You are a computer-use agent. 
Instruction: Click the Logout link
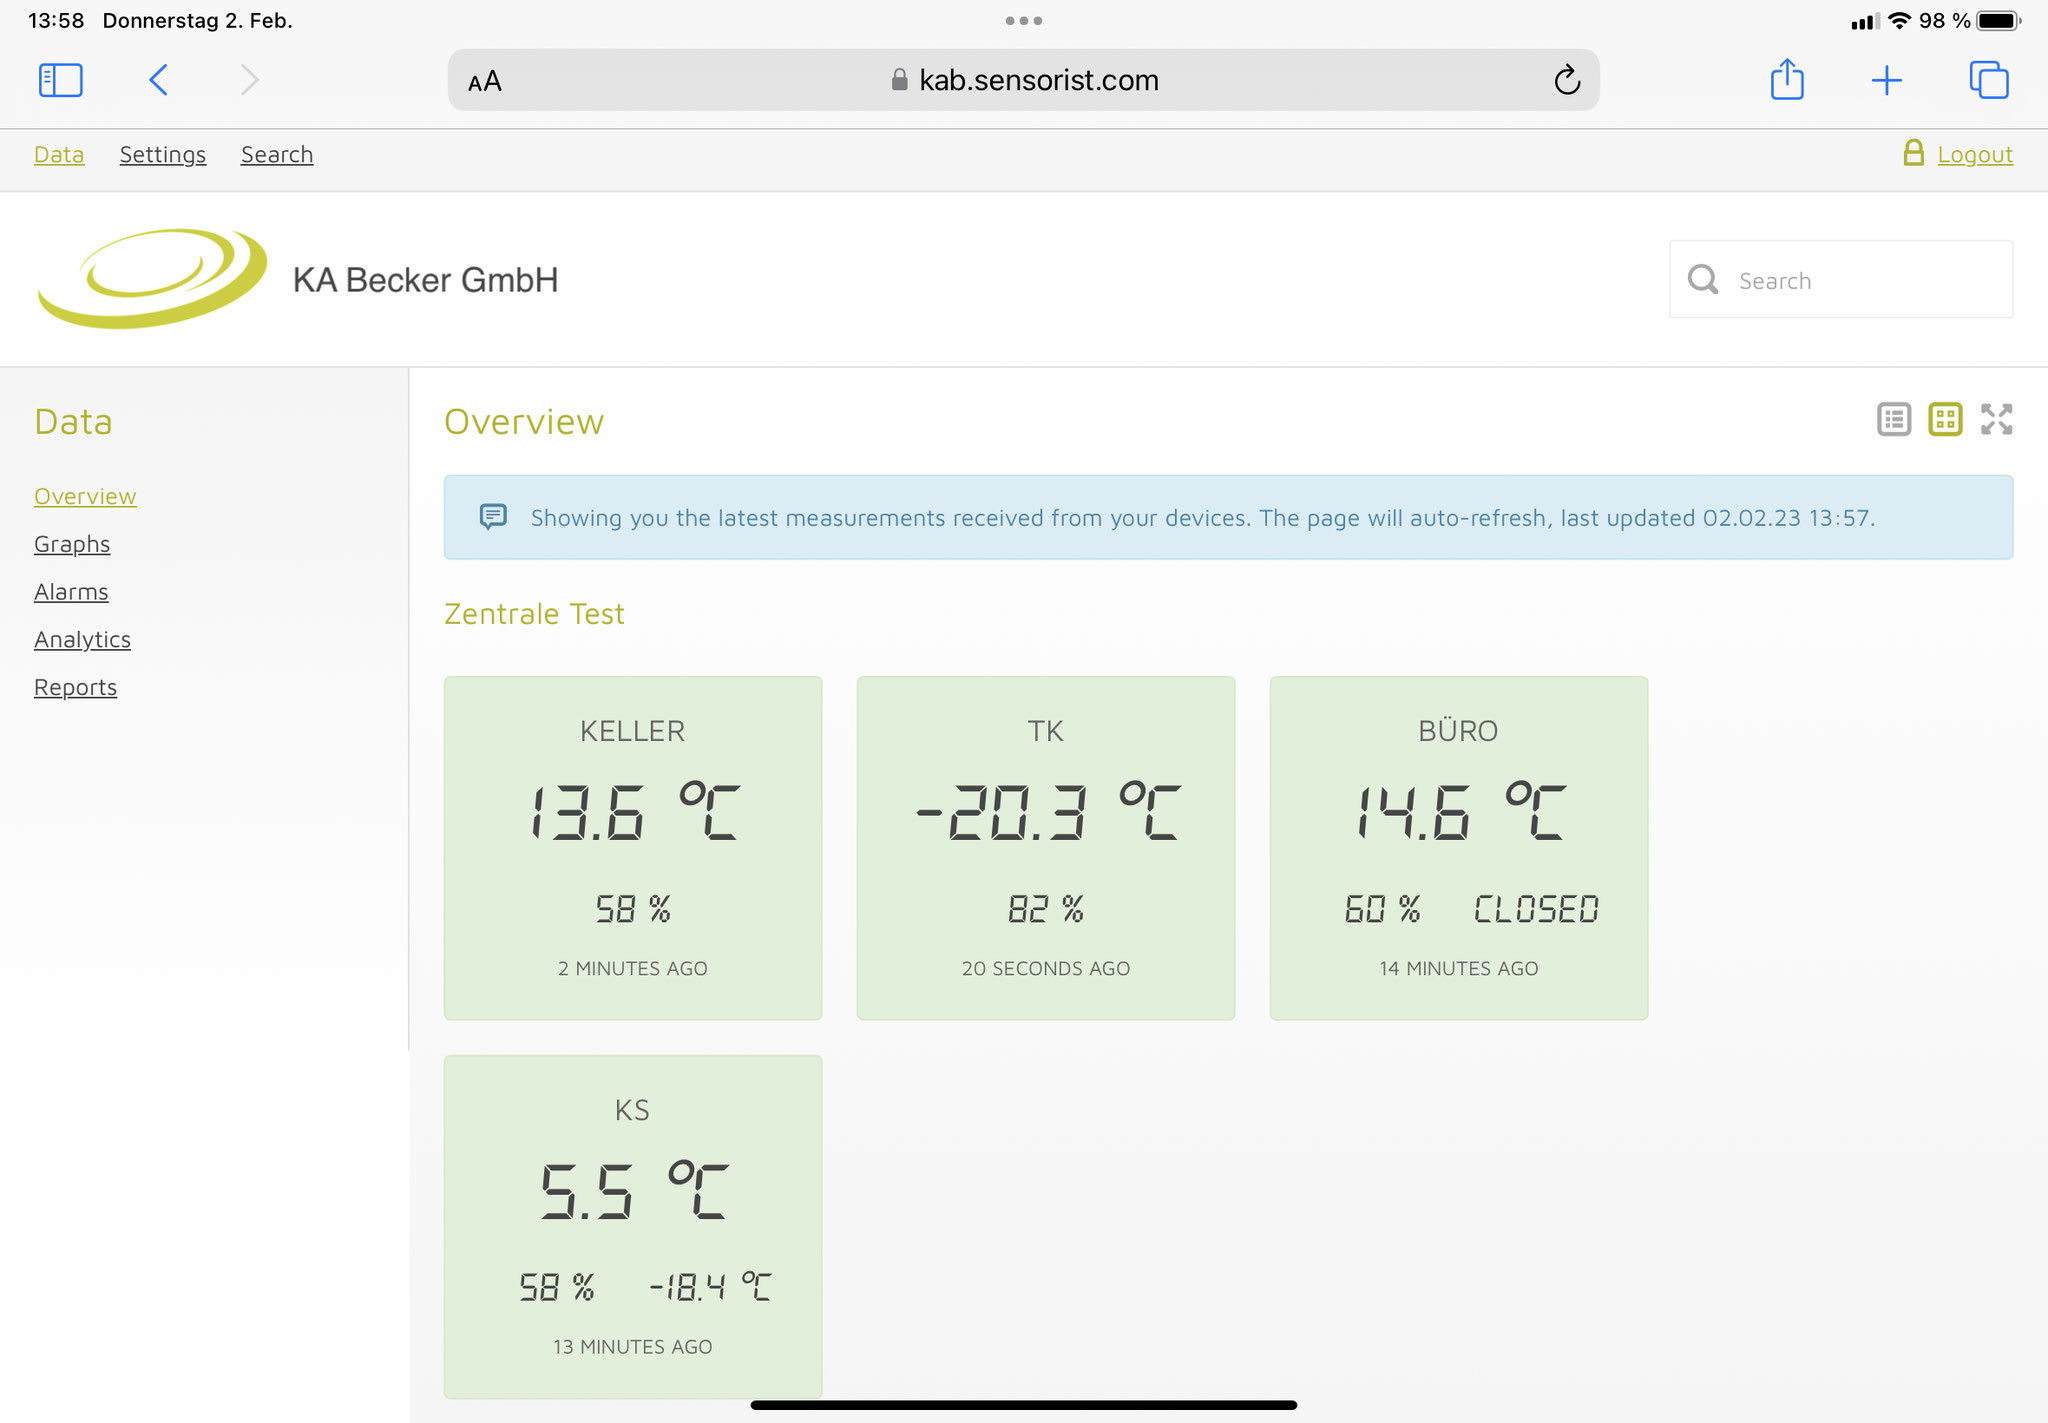pyautogui.click(x=1974, y=155)
